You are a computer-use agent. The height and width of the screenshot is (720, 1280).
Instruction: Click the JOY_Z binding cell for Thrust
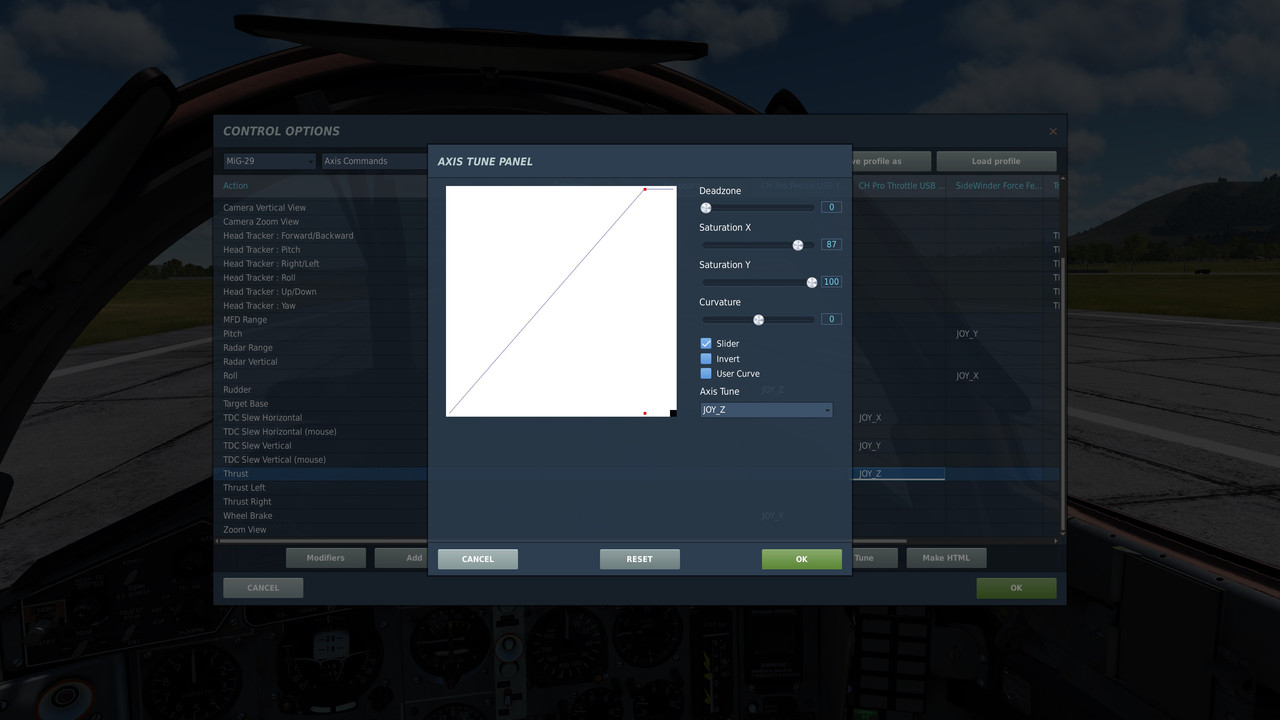point(898,473)
